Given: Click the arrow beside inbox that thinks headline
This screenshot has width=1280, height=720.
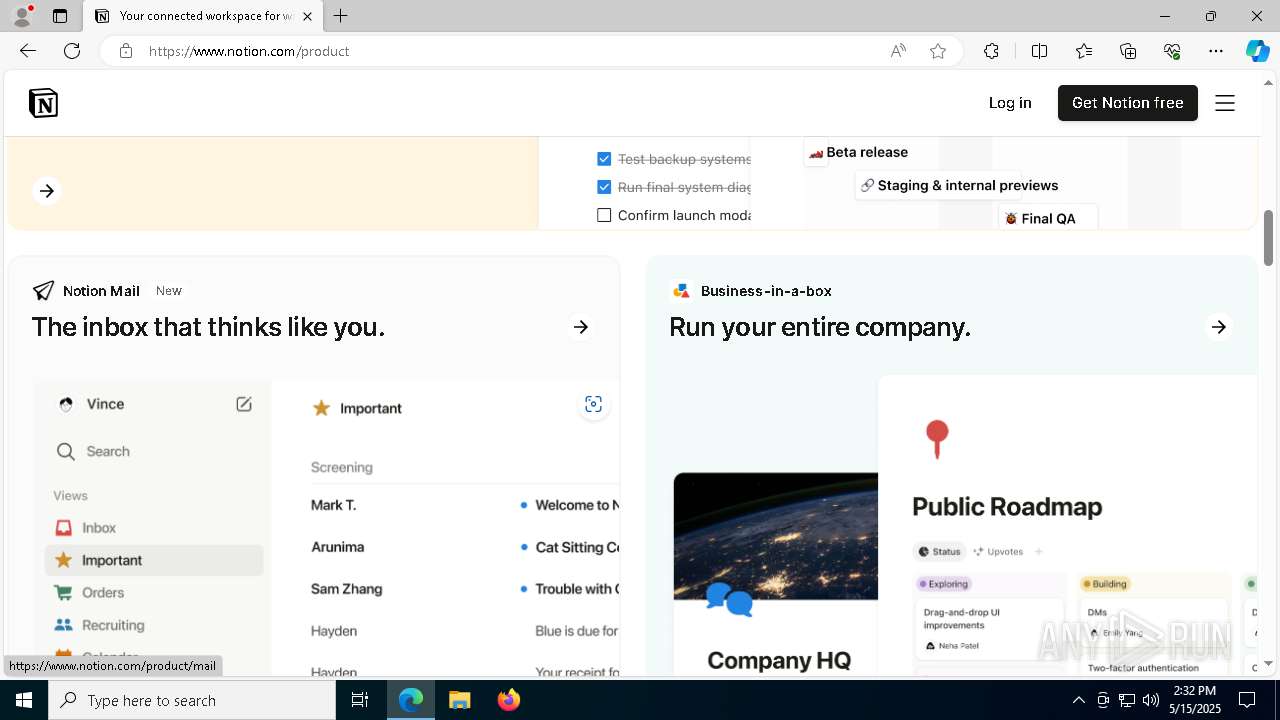Looking at the screenshot, I should (580, 327).
